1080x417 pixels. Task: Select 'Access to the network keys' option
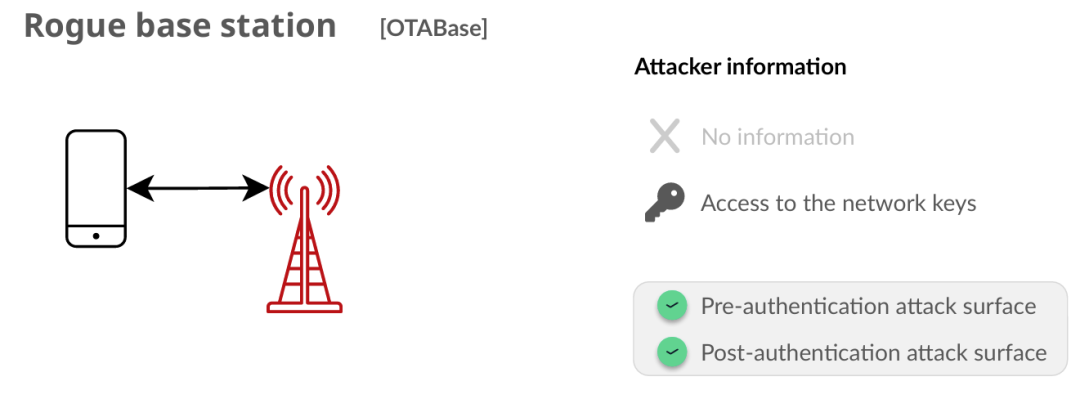click(x=838, y=203)
